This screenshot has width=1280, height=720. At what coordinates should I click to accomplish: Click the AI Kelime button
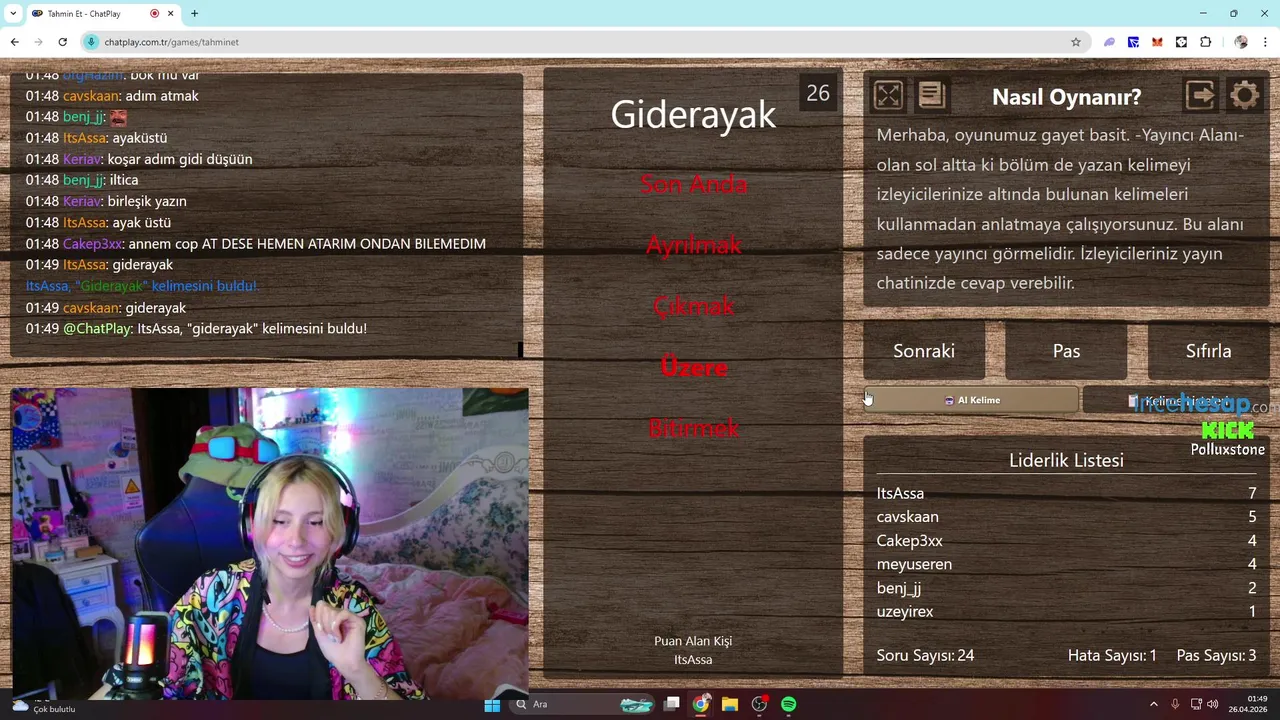click(972, 400)
